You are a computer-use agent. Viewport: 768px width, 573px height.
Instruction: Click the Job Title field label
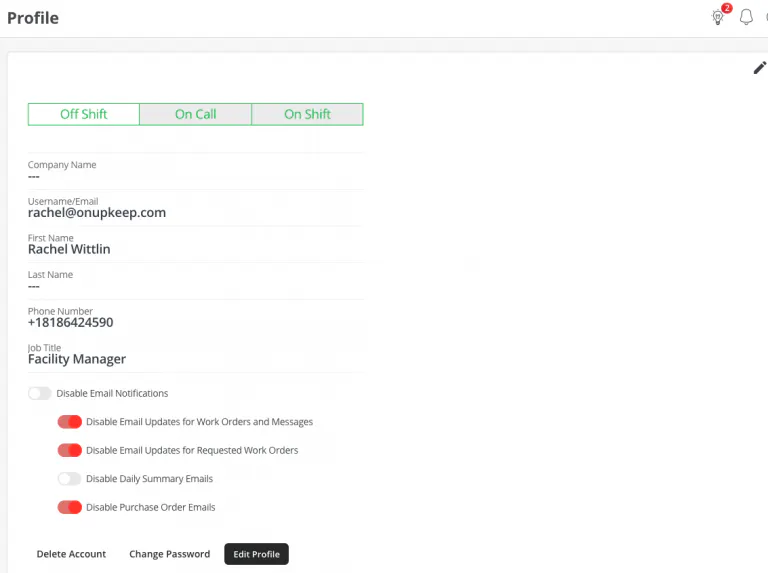point(45,348)
